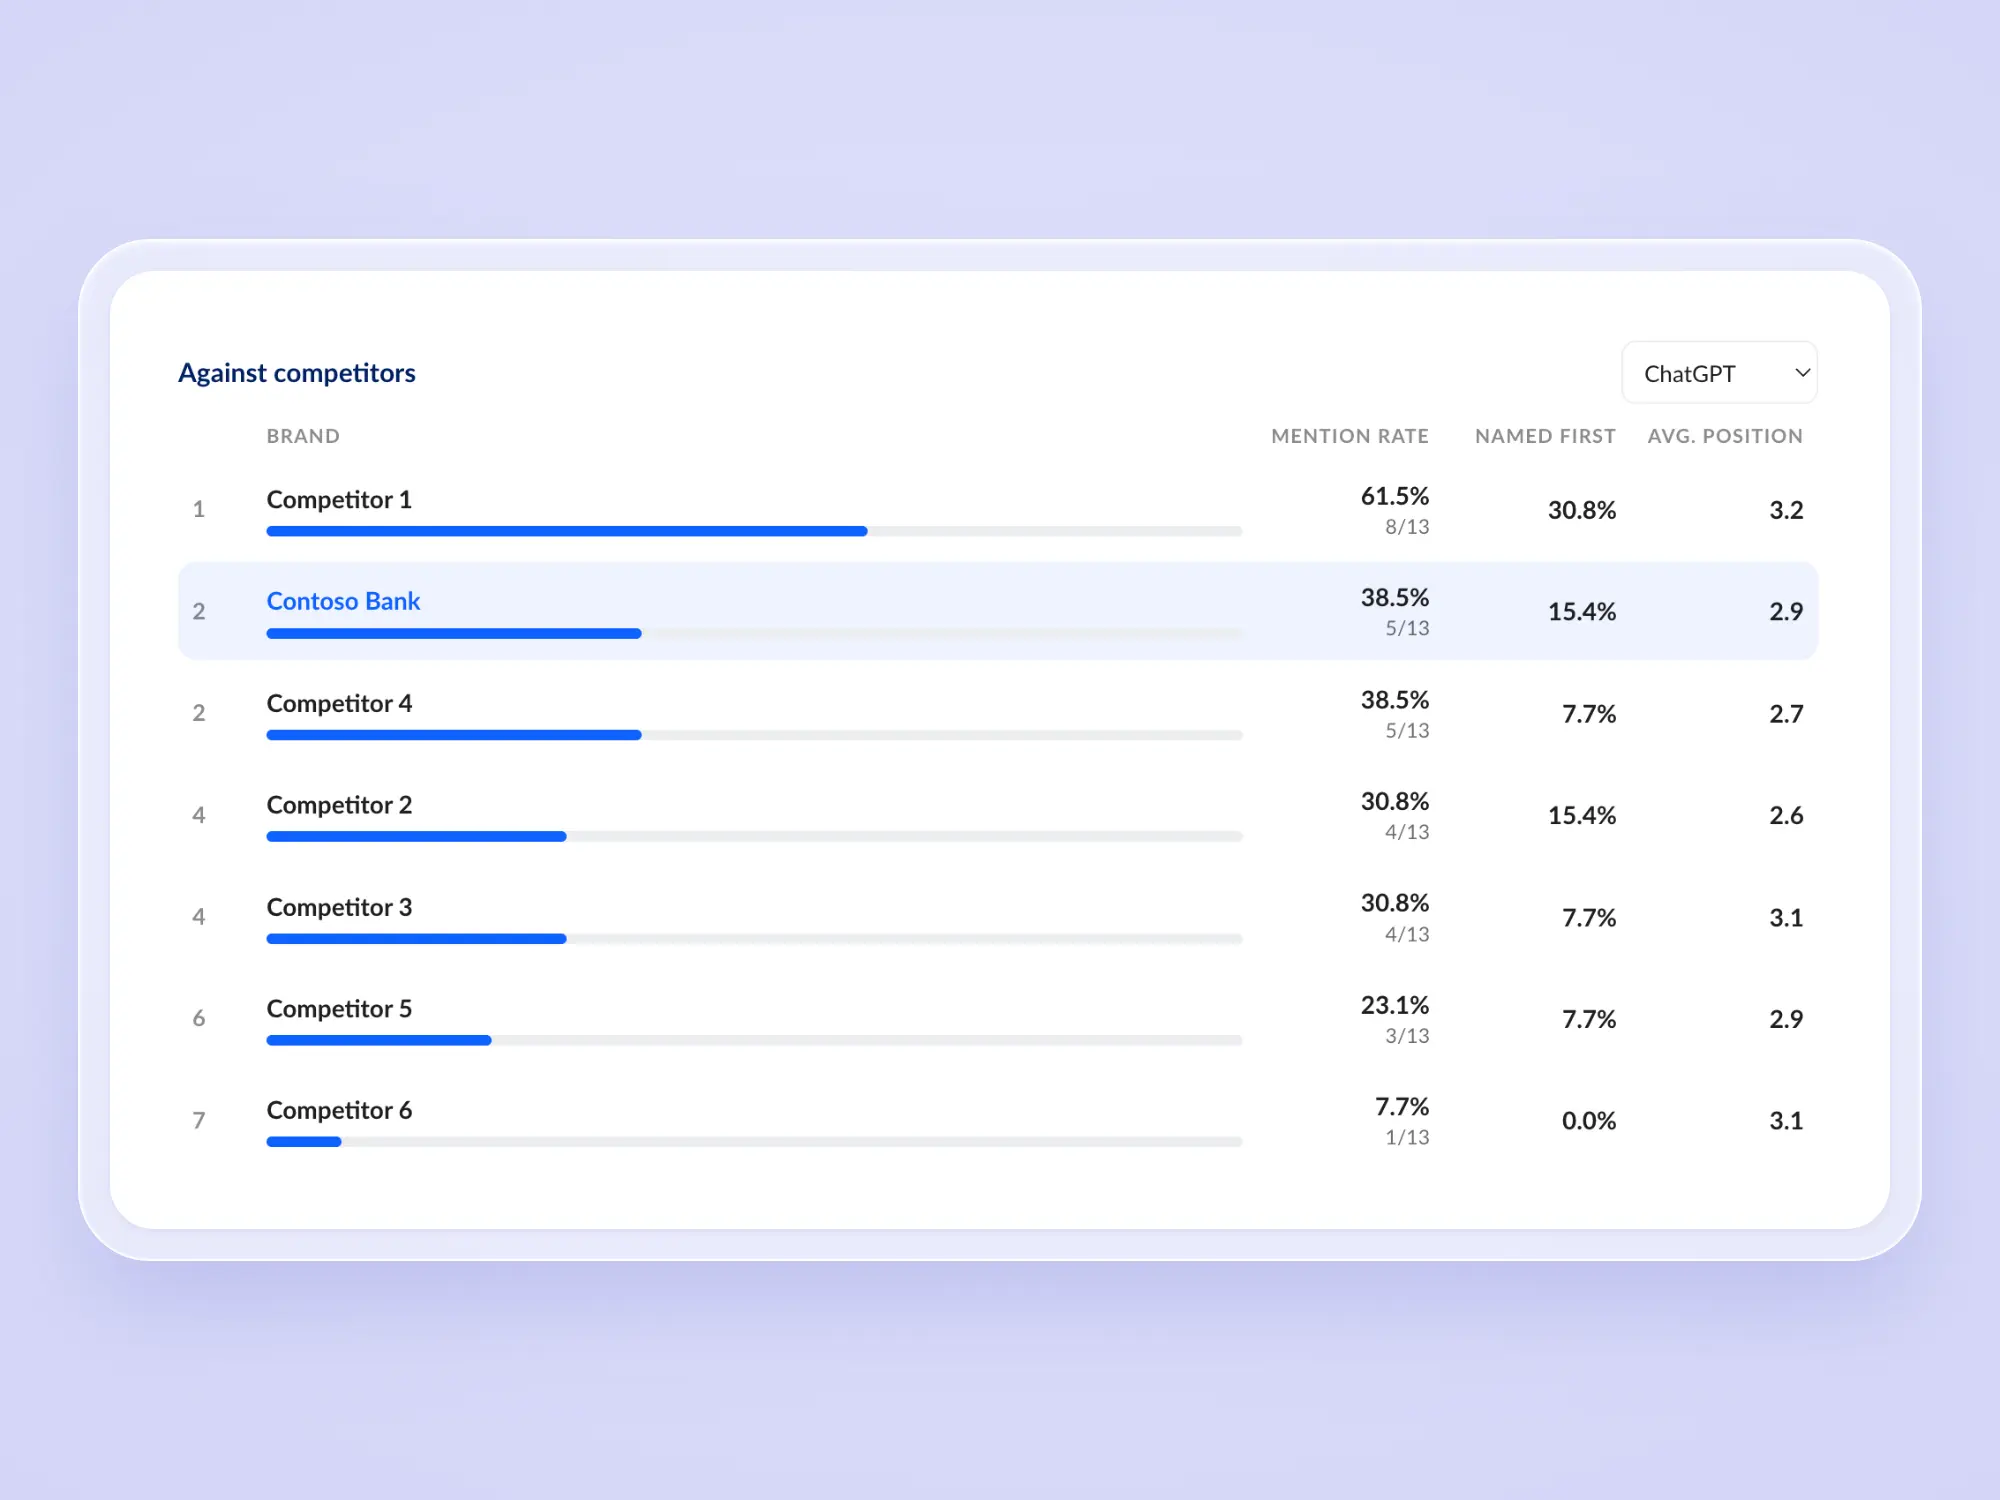The height and width of the screenshot is (1500, 2000).
Task: Click the MENTION RATE column header
Action: point(1350,436)
